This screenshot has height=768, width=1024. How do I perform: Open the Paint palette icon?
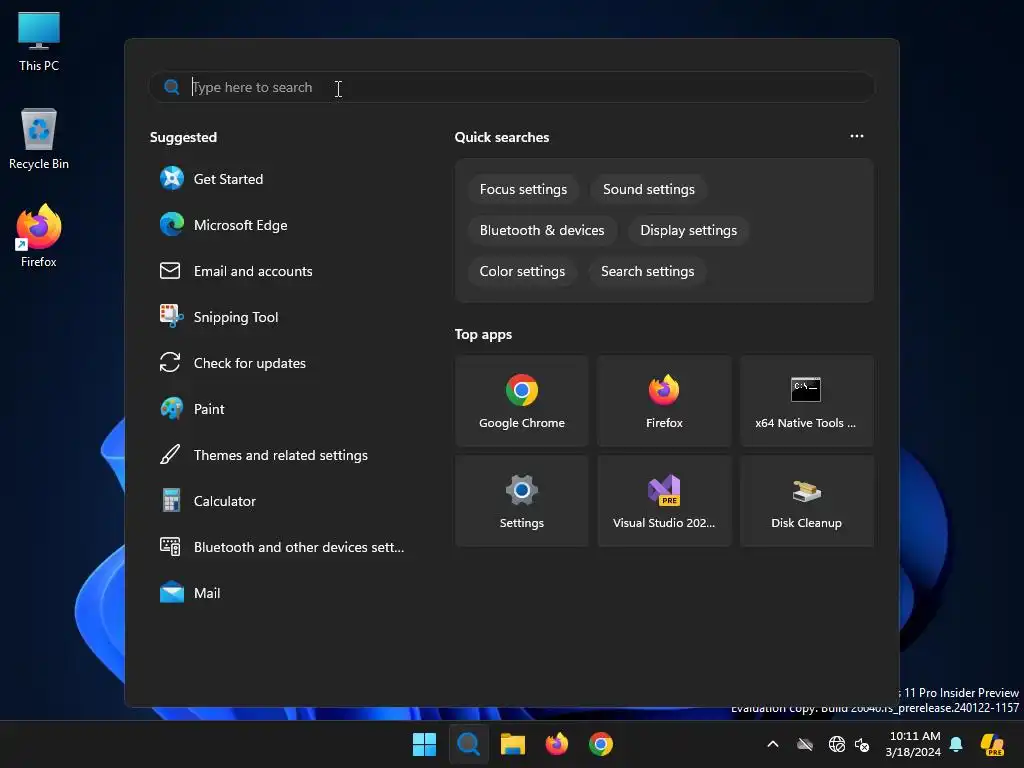[x=172, y=409]
